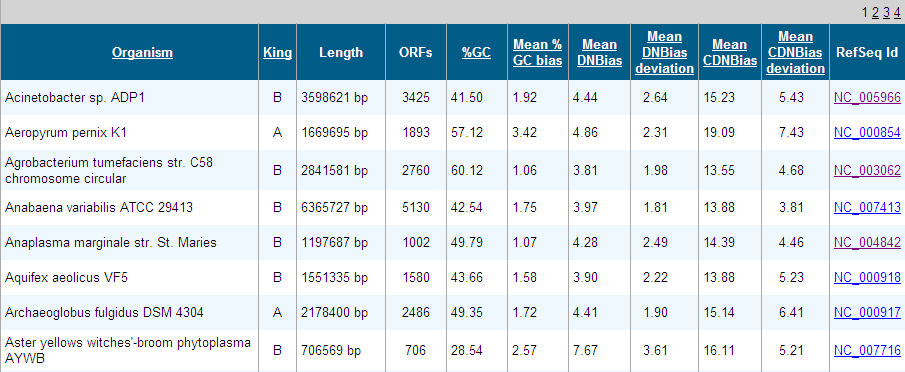Sort by King column header
The width and height of the screenshot is (905, 372).
point(278,52)
